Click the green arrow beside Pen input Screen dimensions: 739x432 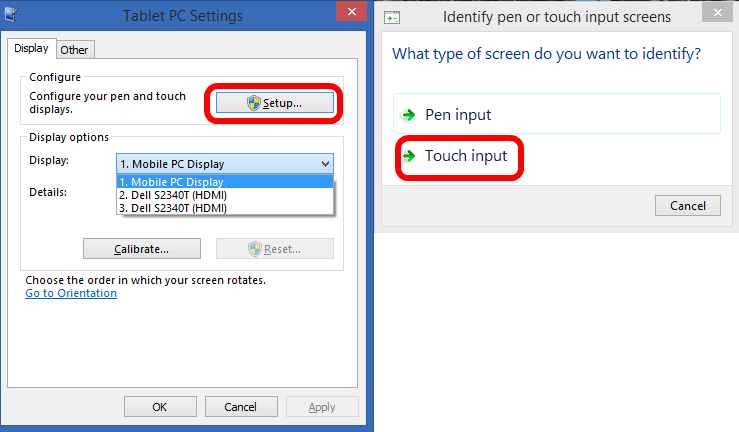pos(408,115)
